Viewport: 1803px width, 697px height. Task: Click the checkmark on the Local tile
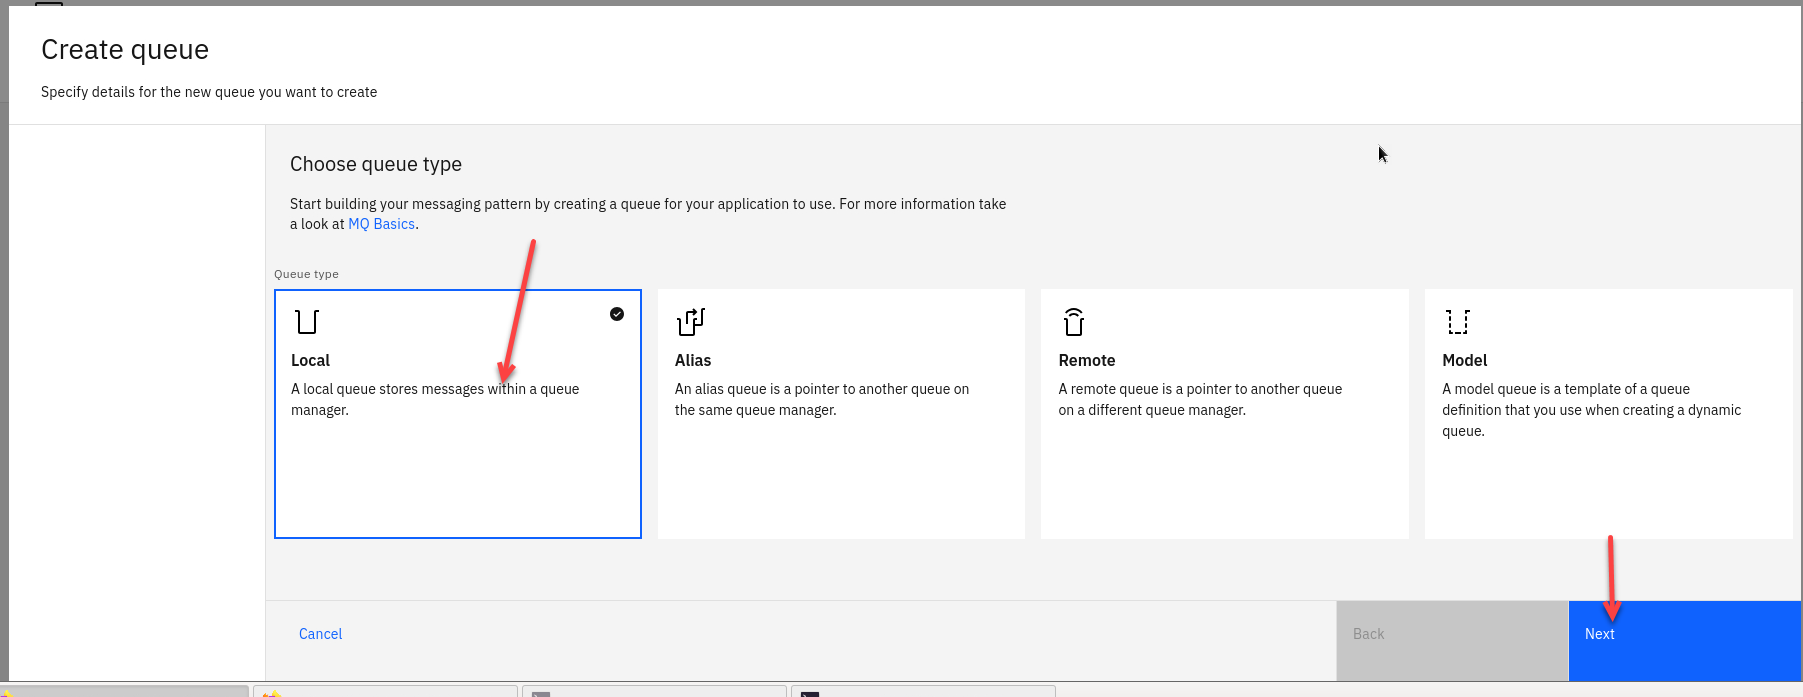[617, 314]
